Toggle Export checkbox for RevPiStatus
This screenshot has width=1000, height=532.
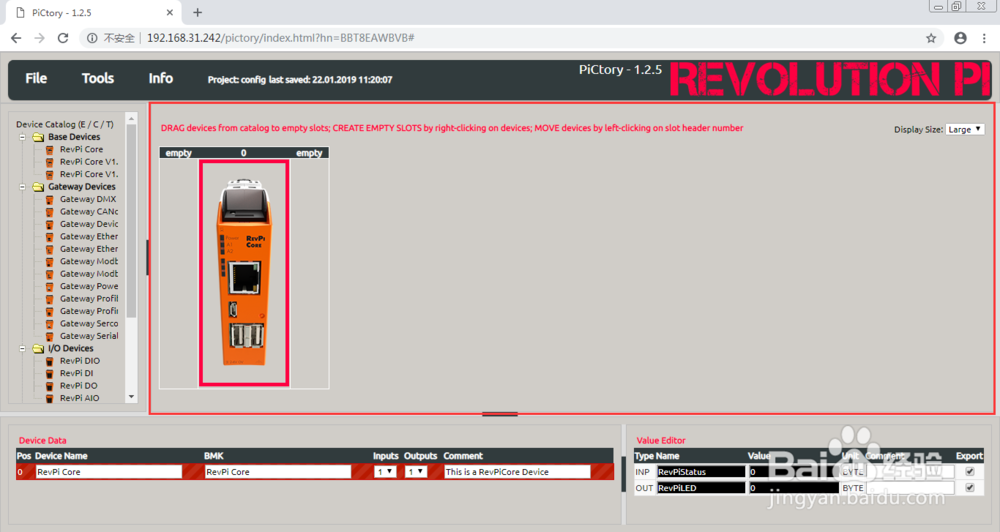tap(970, 471)
